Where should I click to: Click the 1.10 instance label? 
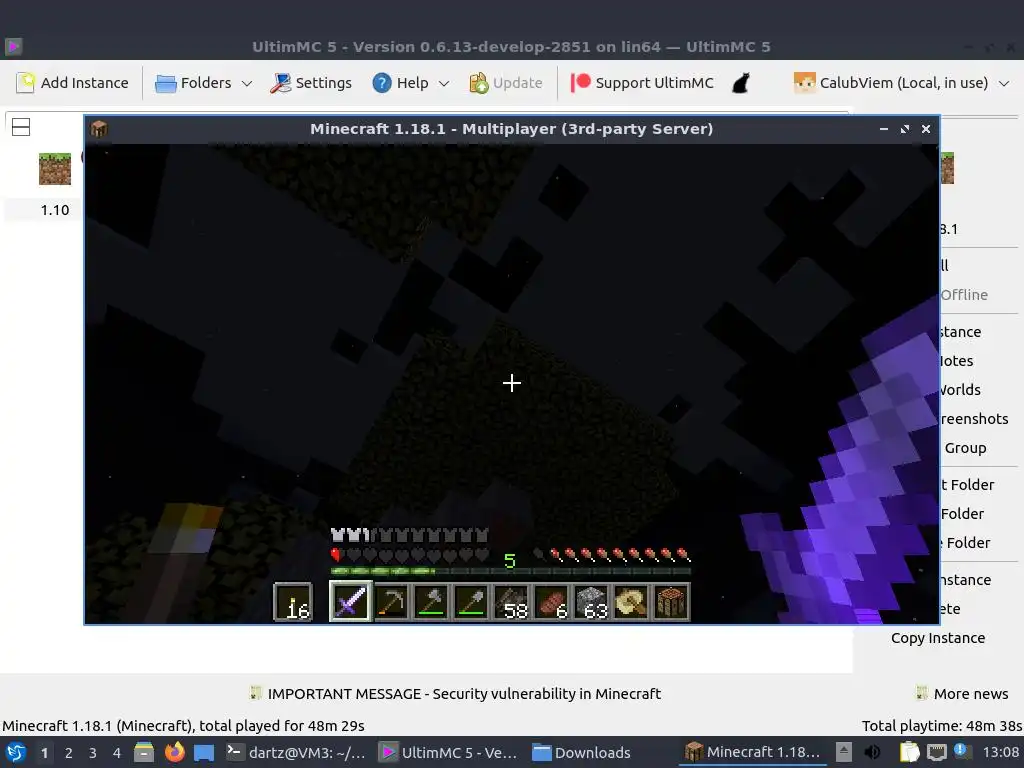[x=55, y=210]
